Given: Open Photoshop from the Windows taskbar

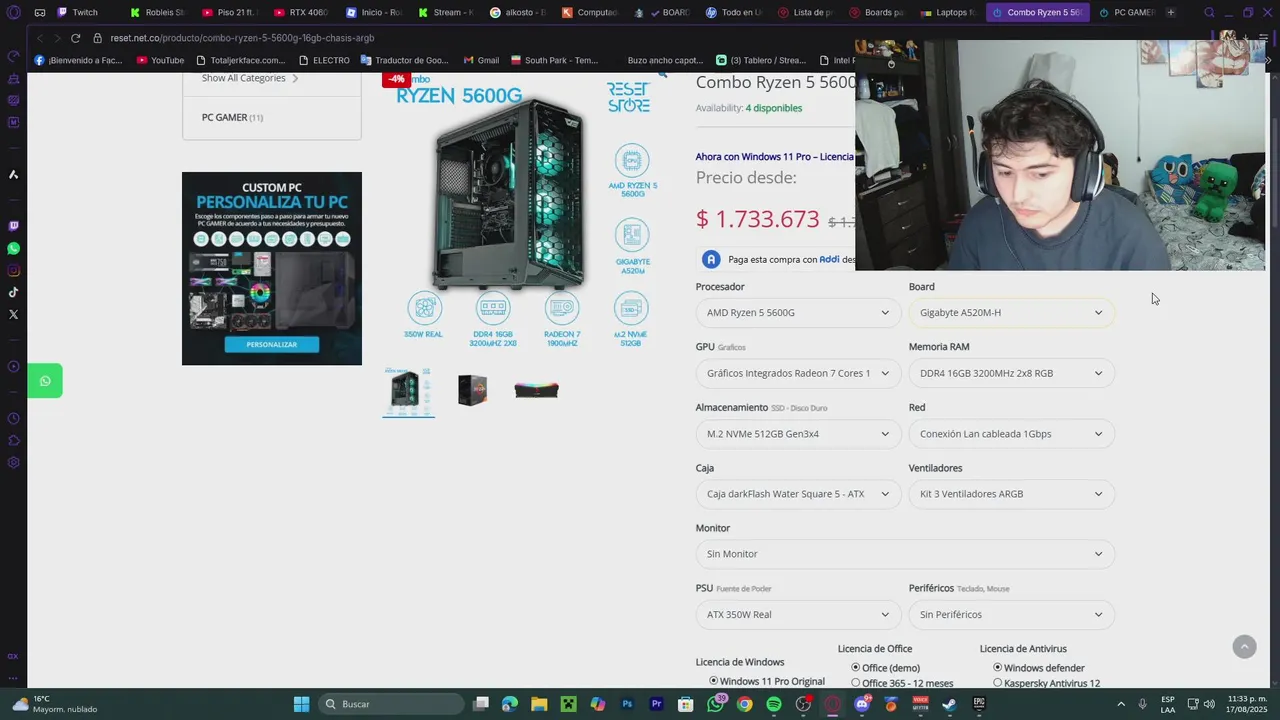Looking at the screenshot, I should click(x=627, y=704).
